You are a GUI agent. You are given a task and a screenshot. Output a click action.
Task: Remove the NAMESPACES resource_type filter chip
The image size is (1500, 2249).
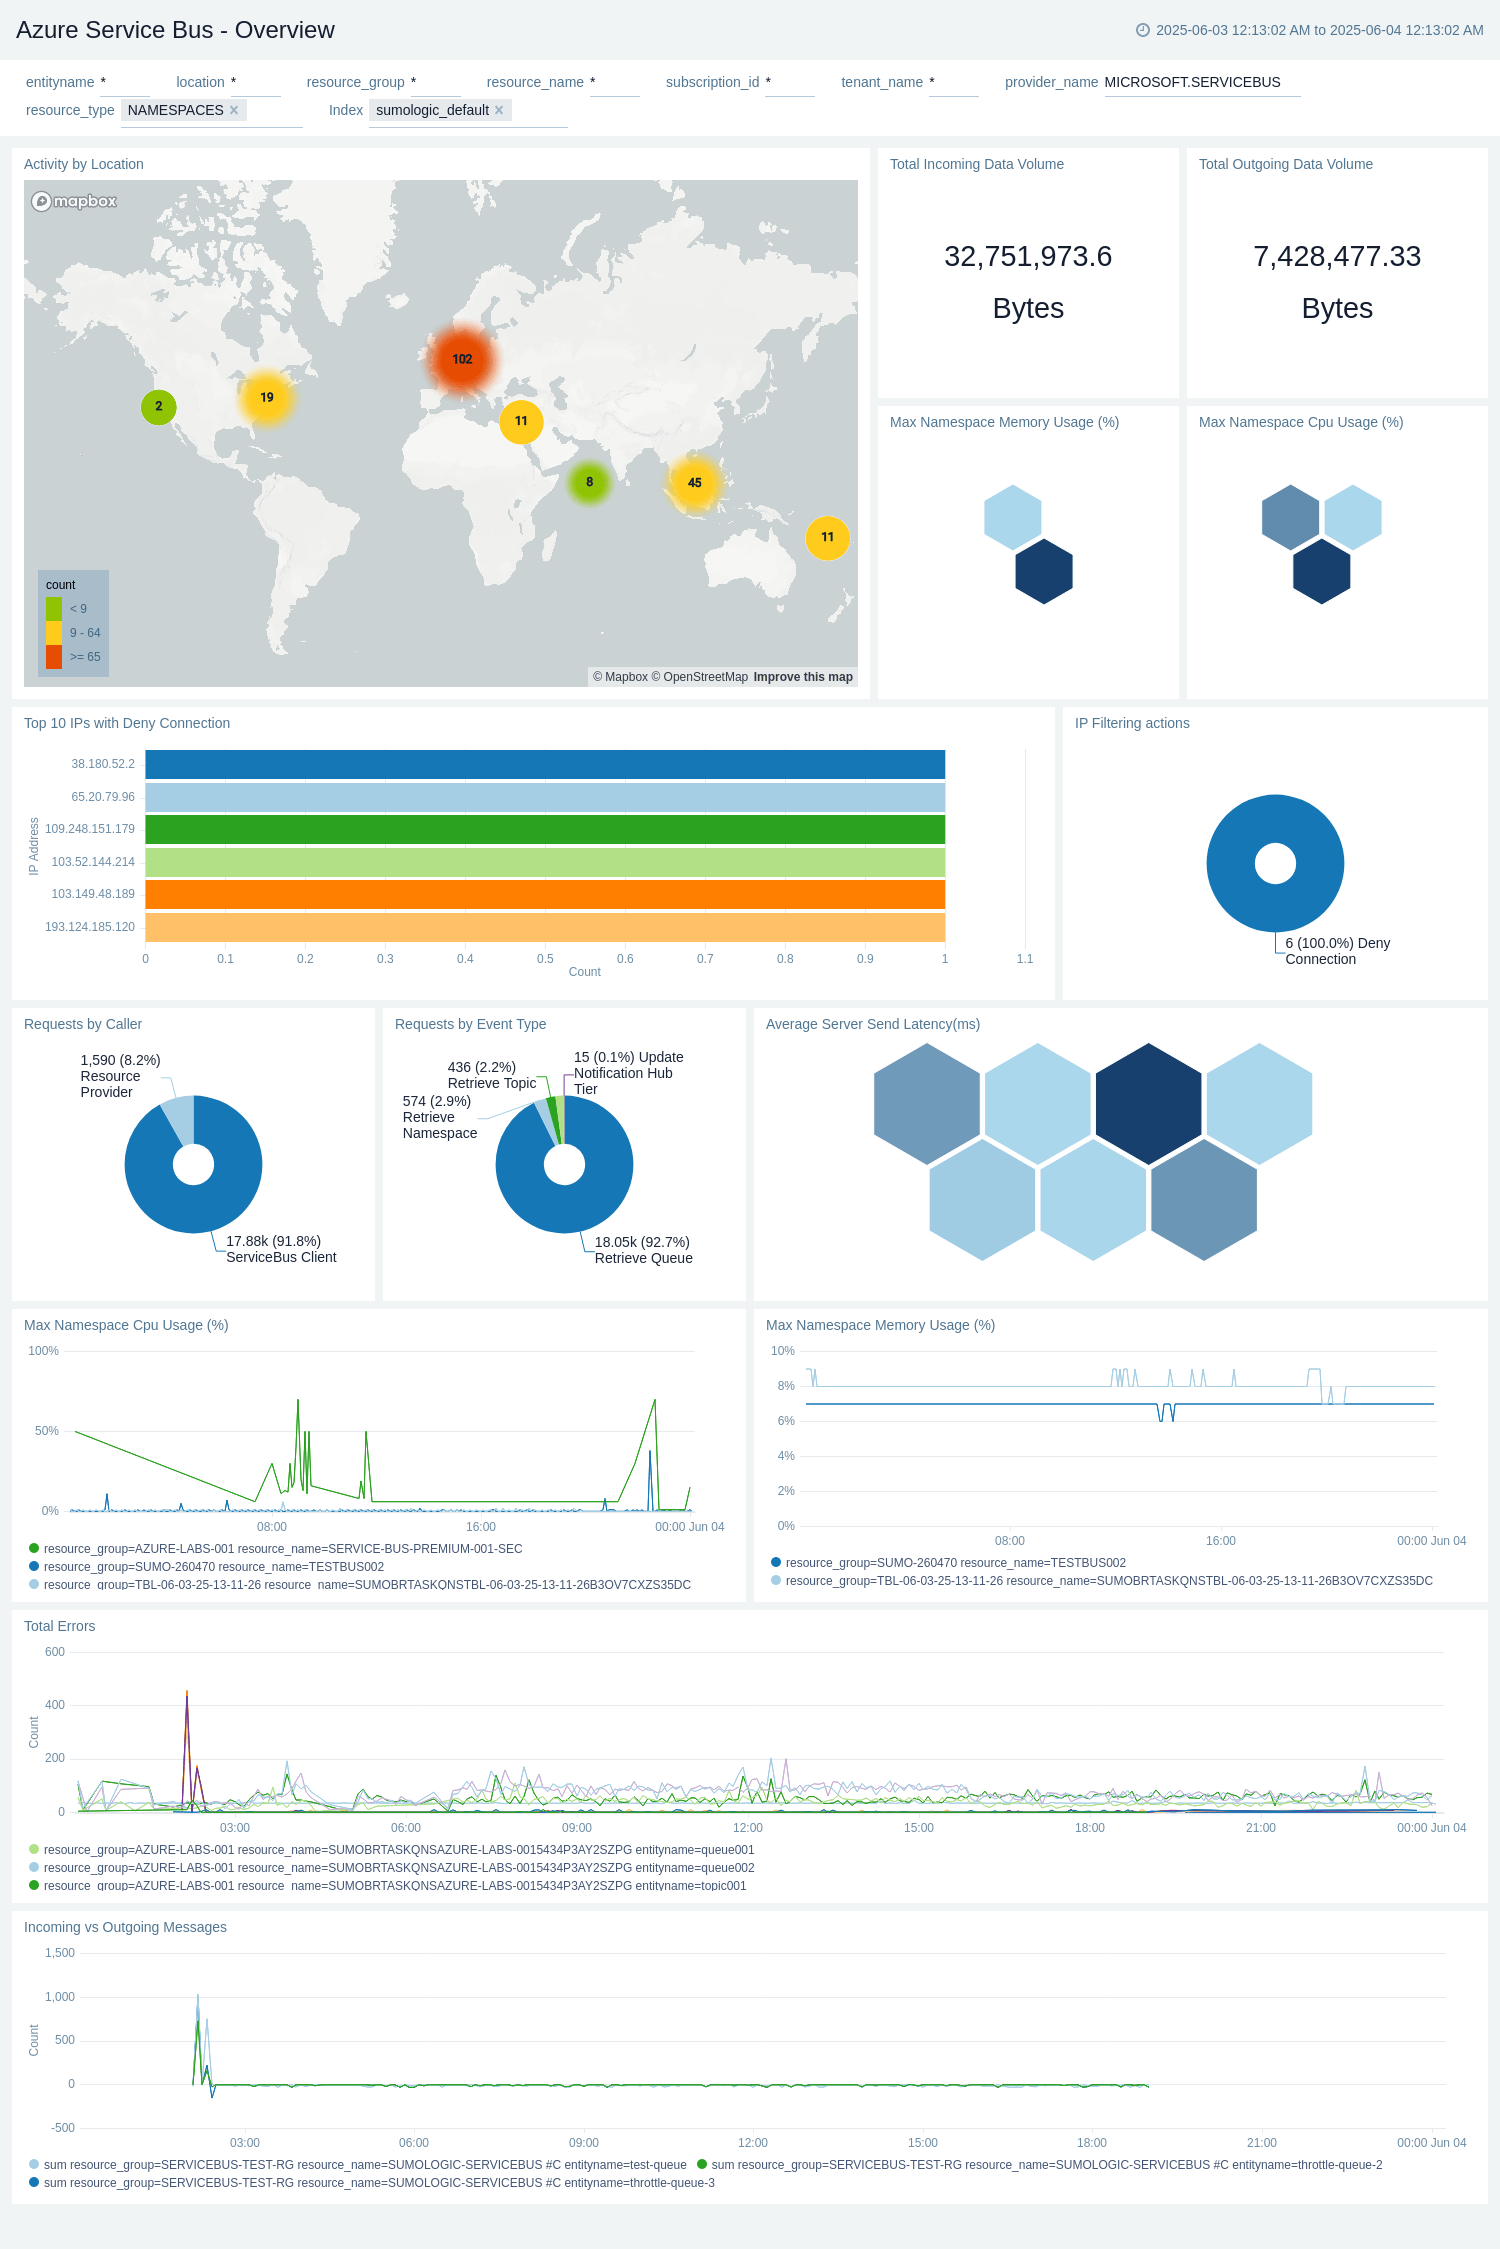pyautogui.click(x=234, y=110)
